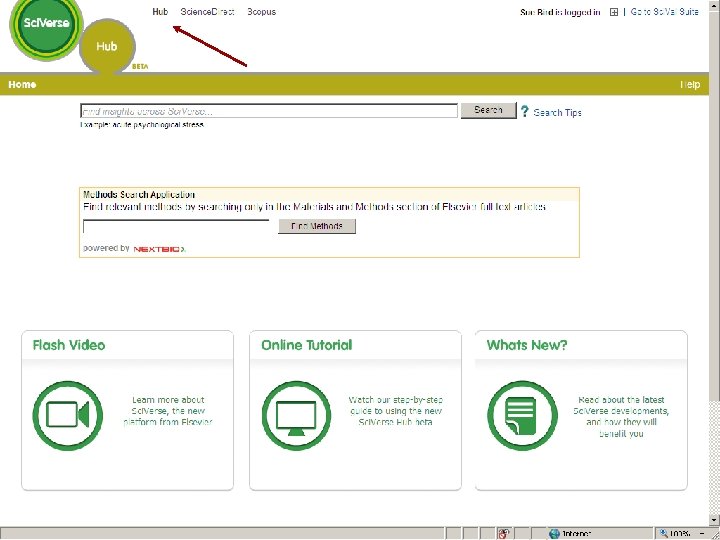Click the 'powered by' text
The image size is (720, 540).
[x=106, y=248]
